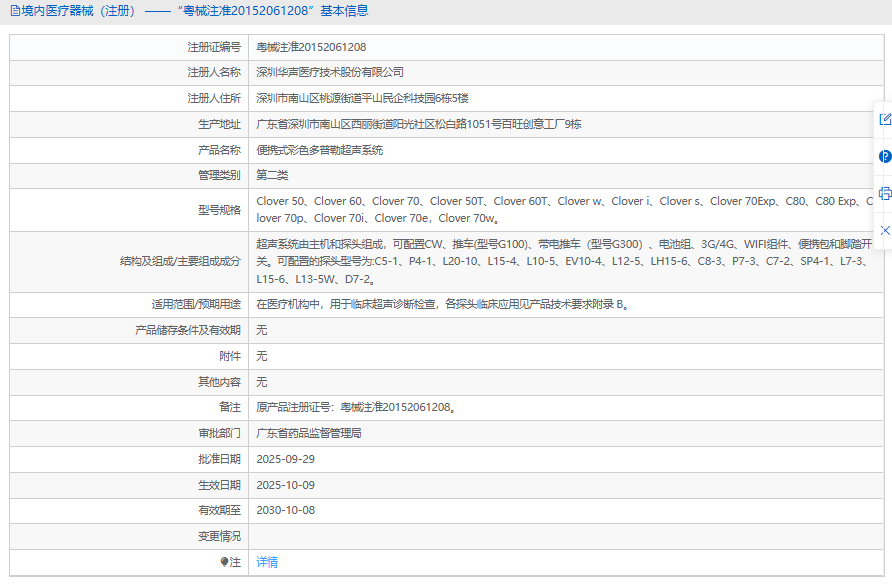Click the structure description starting 超声系统由主机
The width and height of the screenshot is (892, 584).
564,262
